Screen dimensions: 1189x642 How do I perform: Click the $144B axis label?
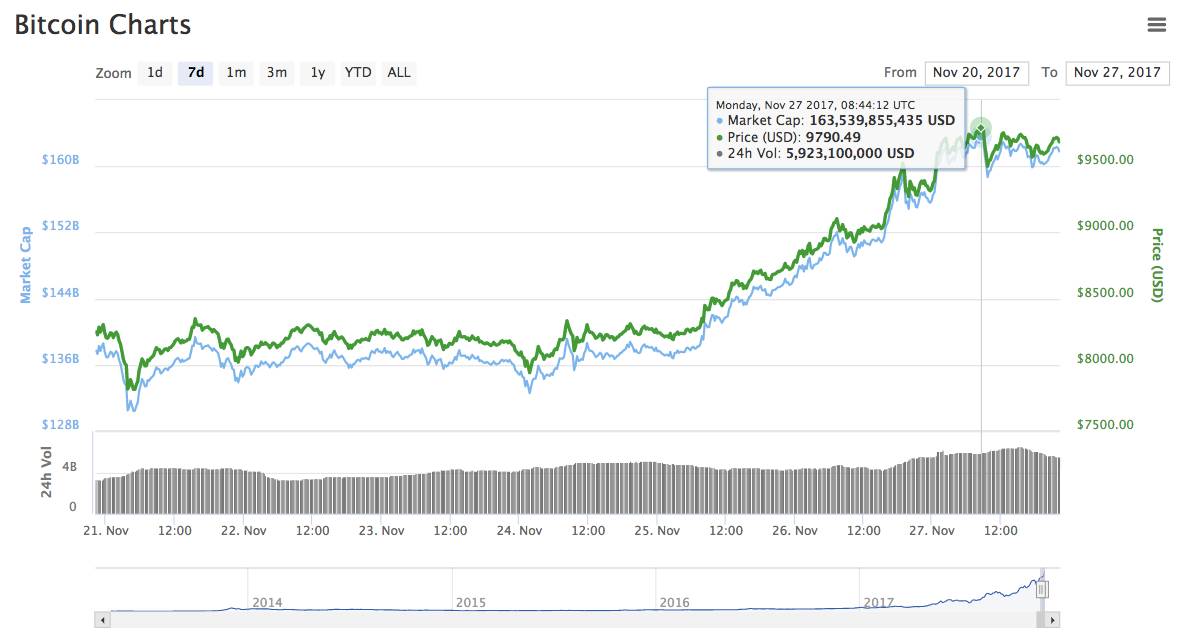click(61, 293)
